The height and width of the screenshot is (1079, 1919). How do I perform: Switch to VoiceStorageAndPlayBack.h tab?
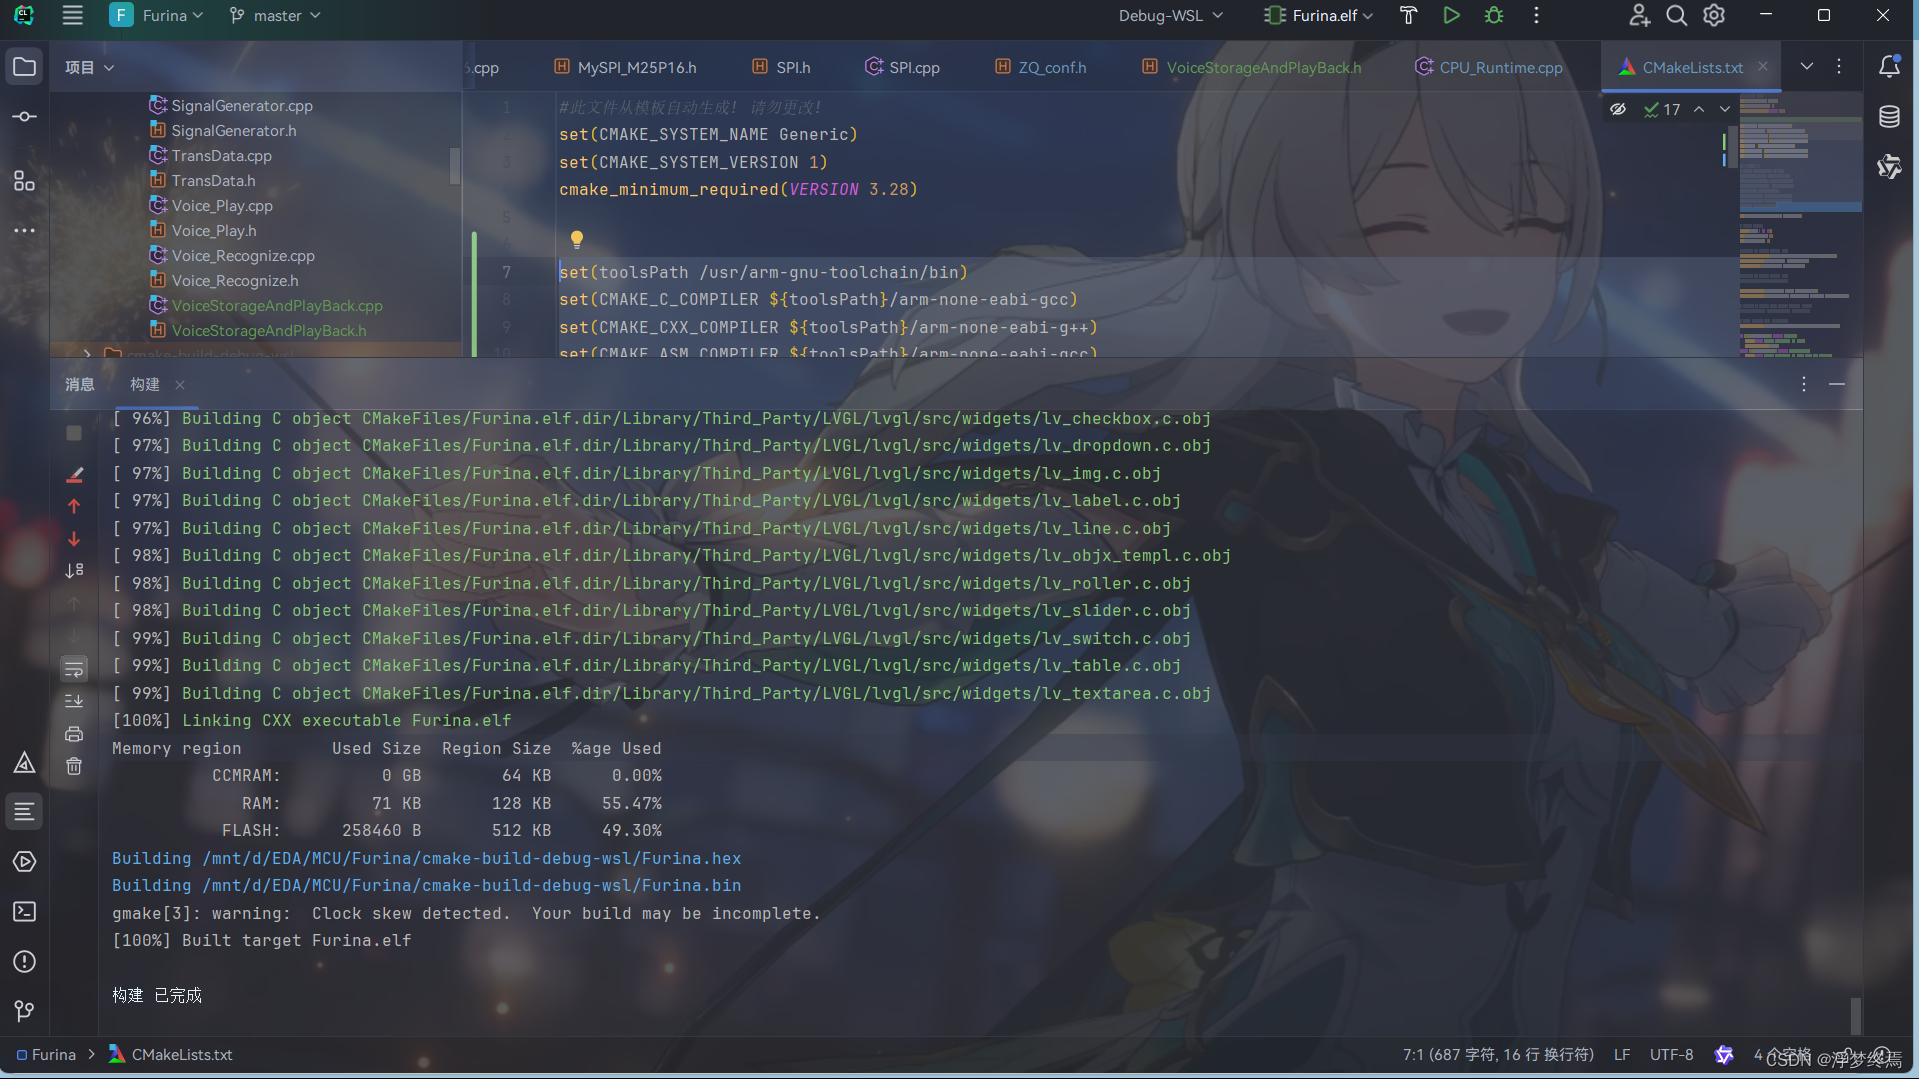pos(1252,67)
